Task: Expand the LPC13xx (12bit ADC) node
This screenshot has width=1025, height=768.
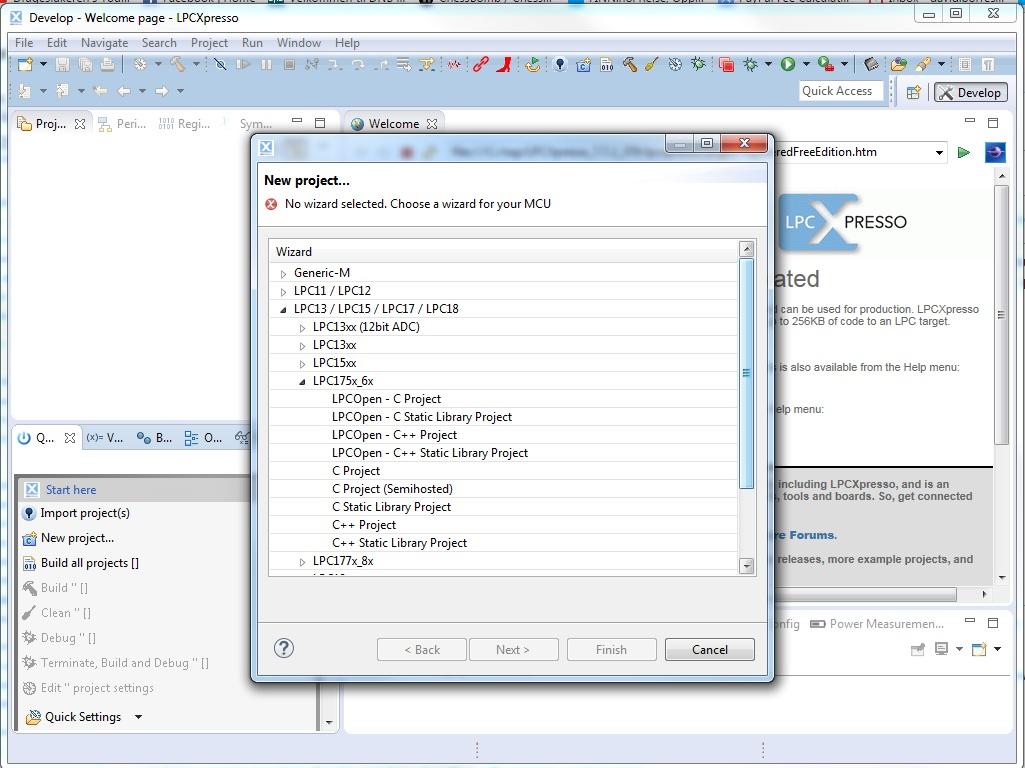Action: pos(302,327)
